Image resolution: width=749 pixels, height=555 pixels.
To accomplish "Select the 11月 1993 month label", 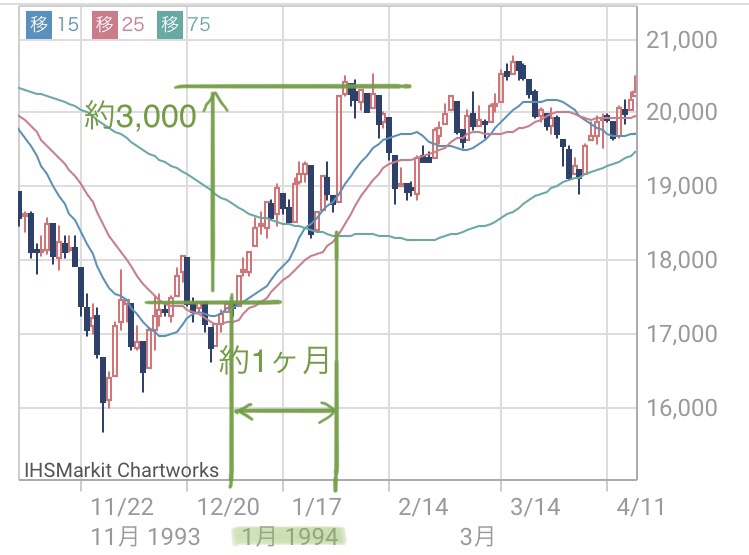I will pos(145,536).
